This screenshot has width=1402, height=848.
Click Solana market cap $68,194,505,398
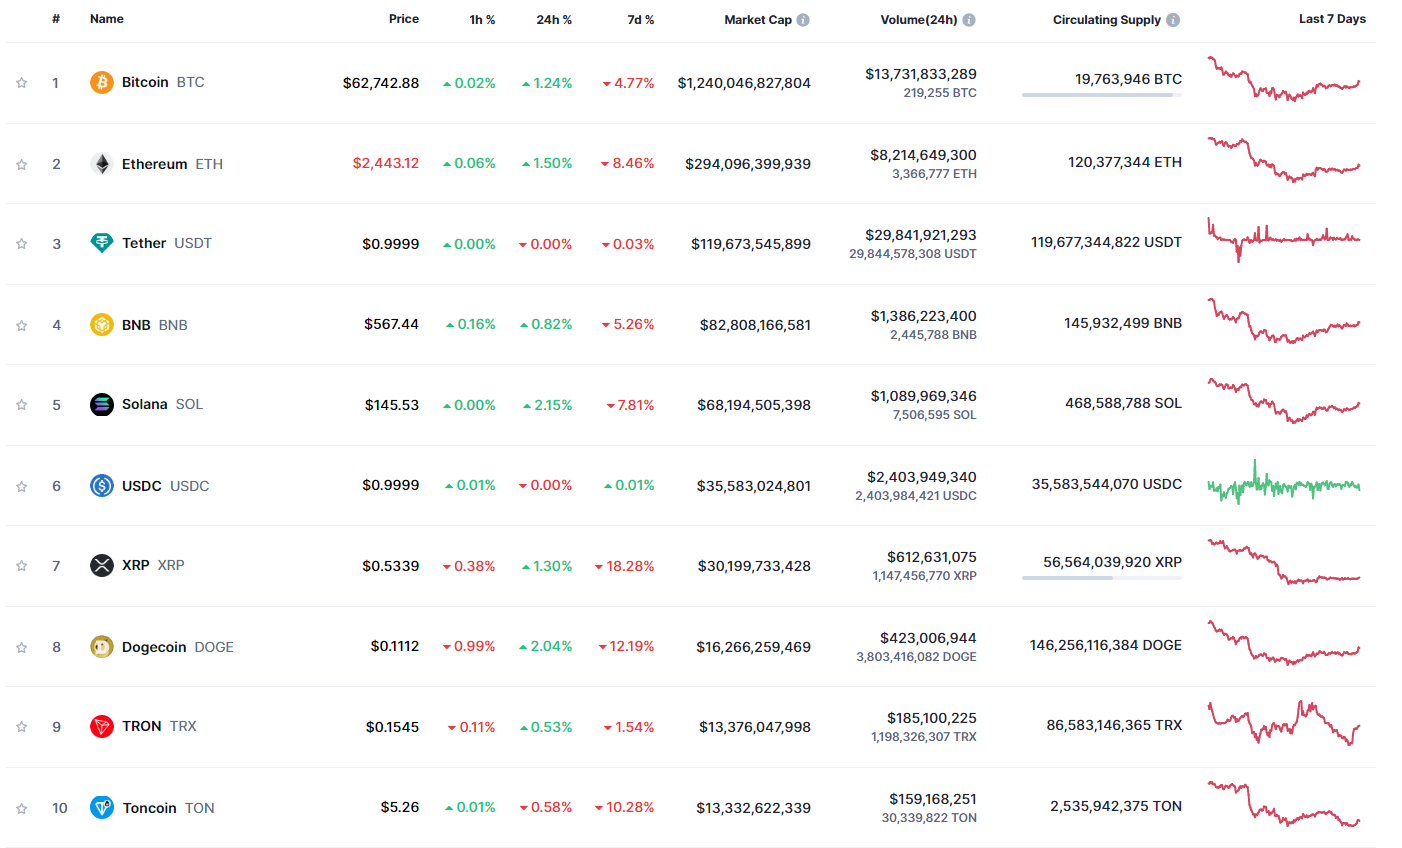754,405
